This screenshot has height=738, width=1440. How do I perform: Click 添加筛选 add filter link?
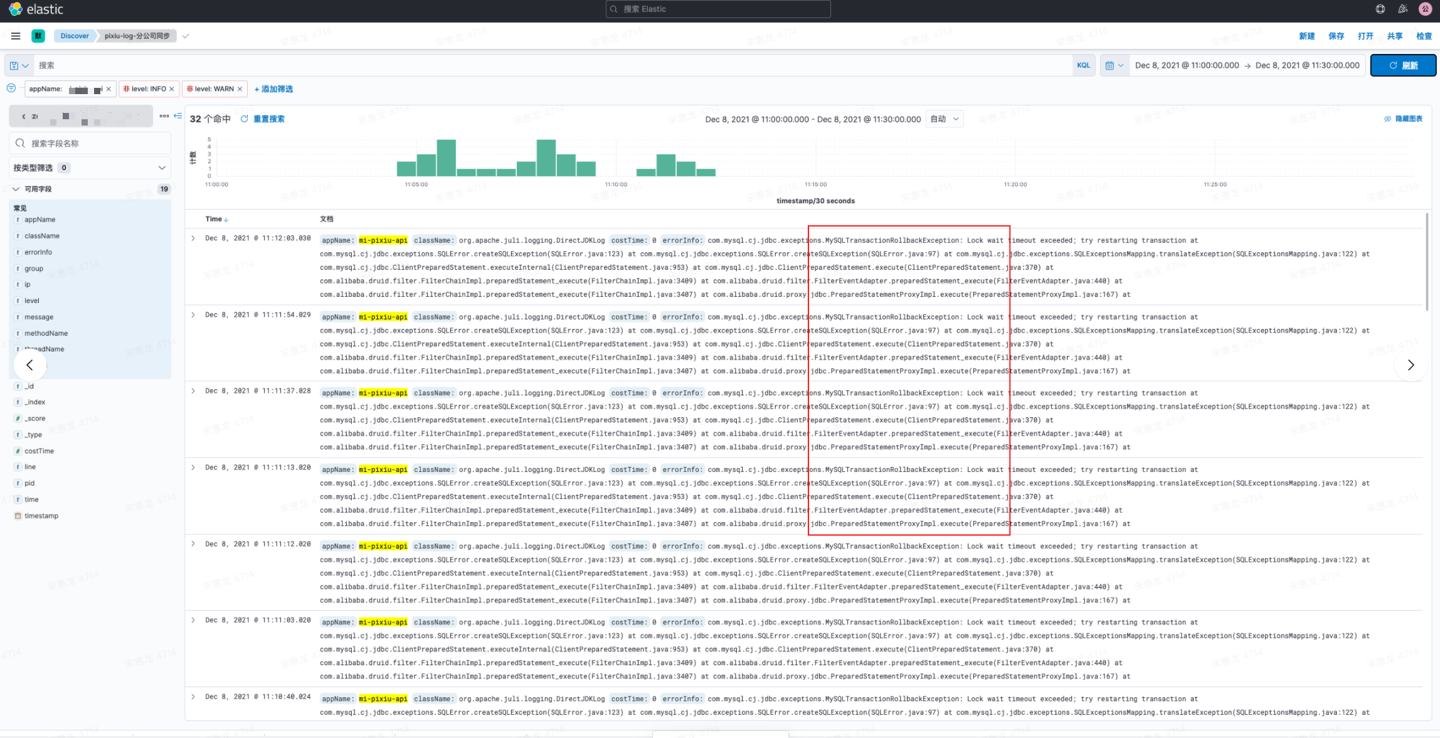274,89
